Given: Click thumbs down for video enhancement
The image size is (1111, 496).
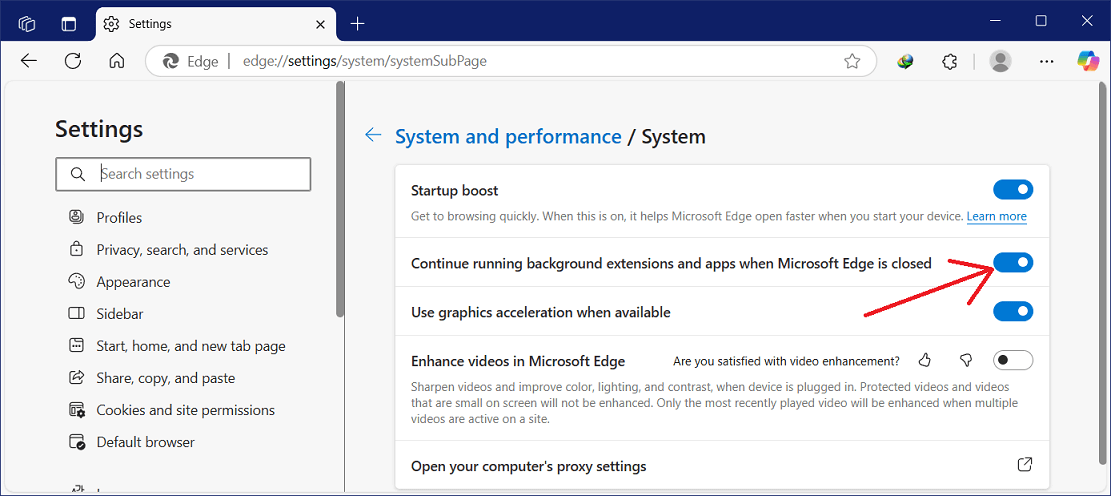Looking at the screenshot, I should [966, 361].
